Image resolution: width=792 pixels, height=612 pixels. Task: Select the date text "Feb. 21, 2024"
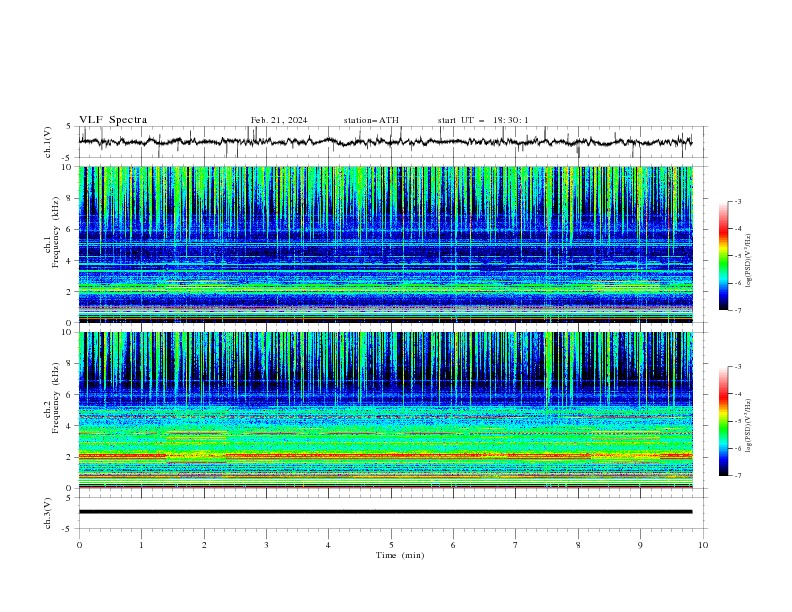(279, 120)
